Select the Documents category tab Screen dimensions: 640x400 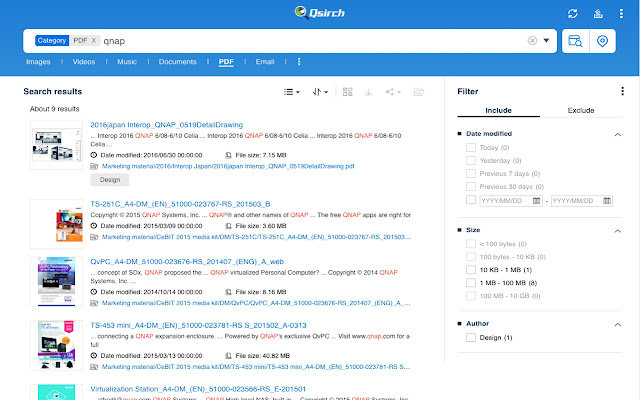[x=178, y=62]
